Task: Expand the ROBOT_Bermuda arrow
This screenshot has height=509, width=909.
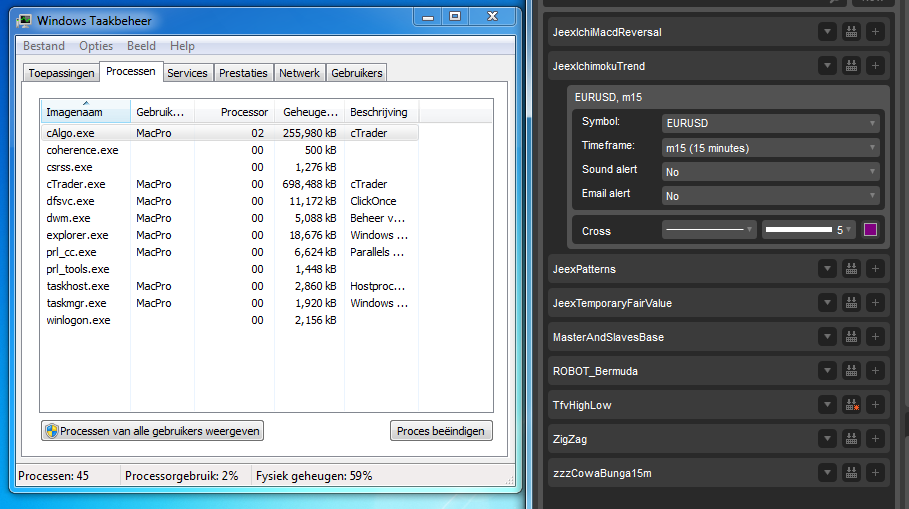Action: pos(827,371)
